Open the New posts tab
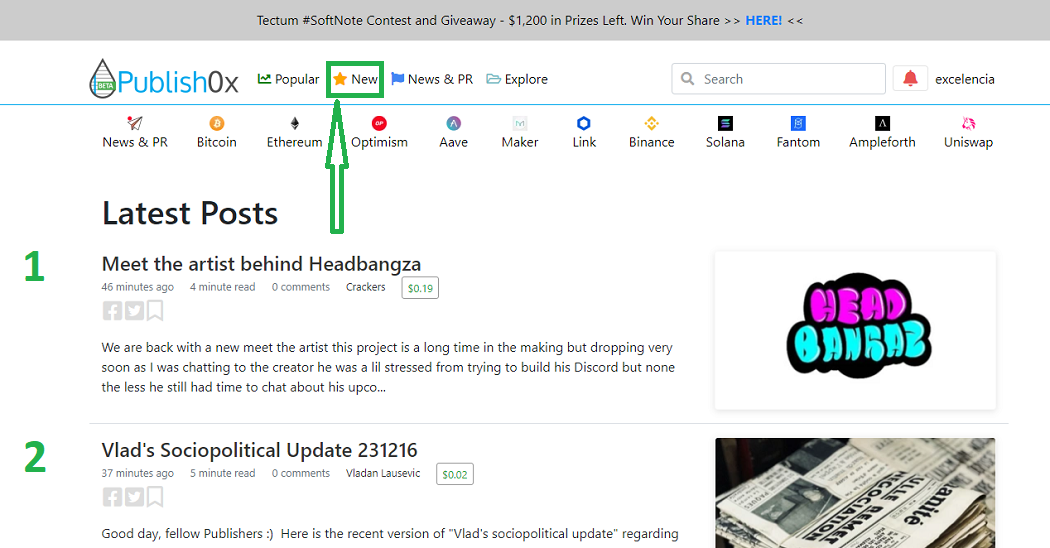The image size is (1050, 548). tap(356, 79)
